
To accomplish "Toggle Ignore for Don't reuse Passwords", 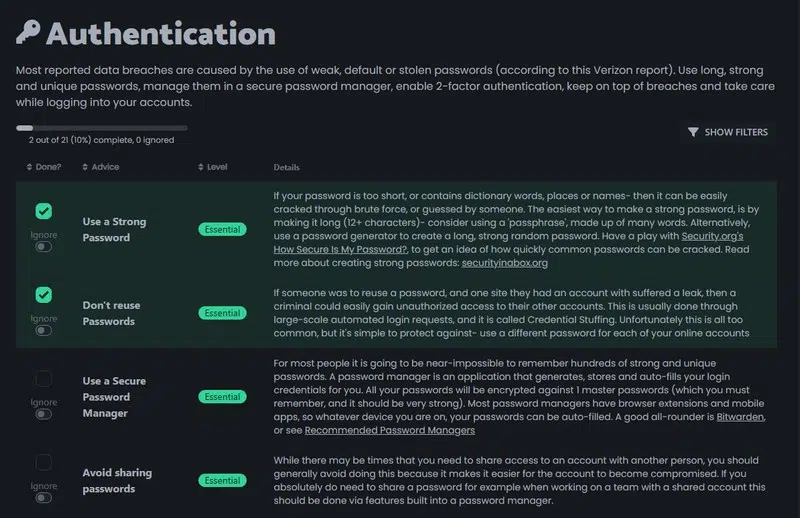I will tap(43, 329).
